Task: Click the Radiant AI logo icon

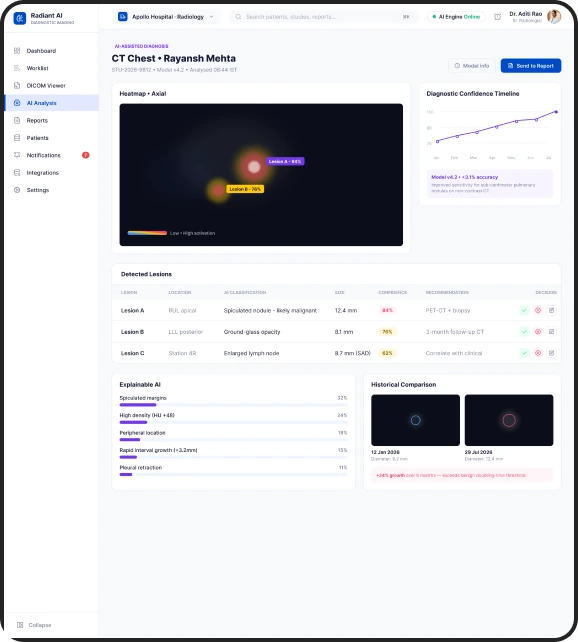Action: 20,18
